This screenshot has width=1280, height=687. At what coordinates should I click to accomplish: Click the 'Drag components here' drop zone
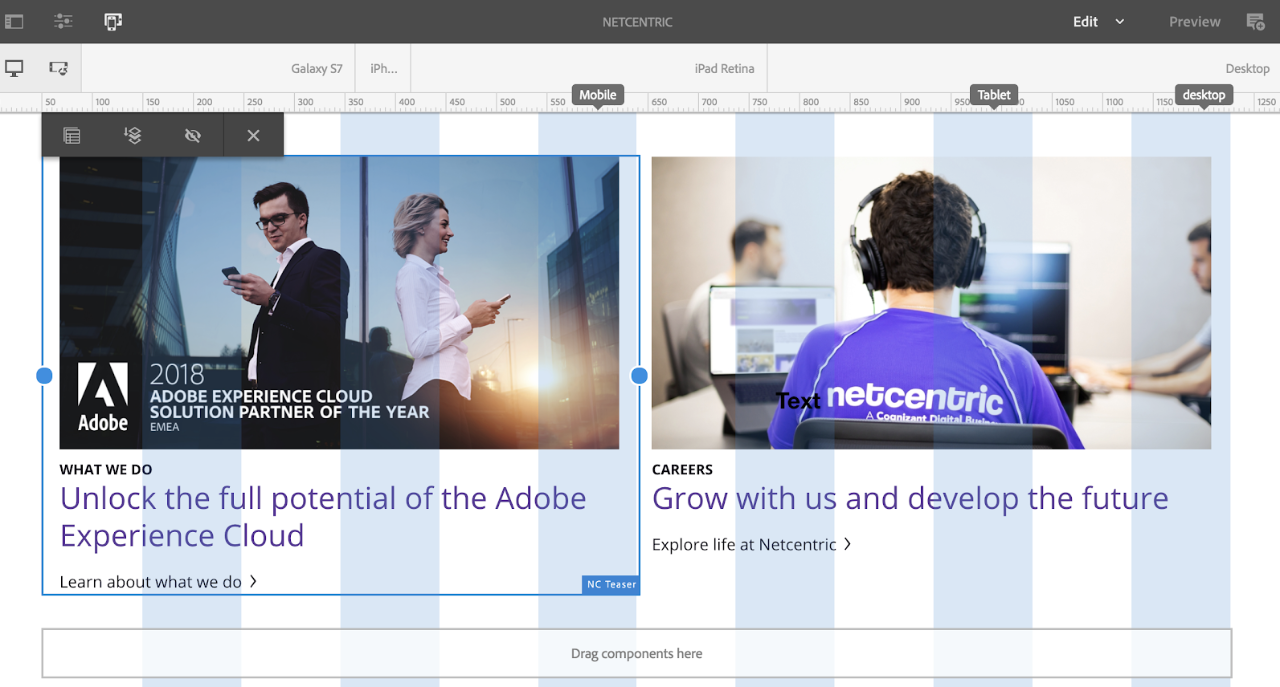(637, 653)
